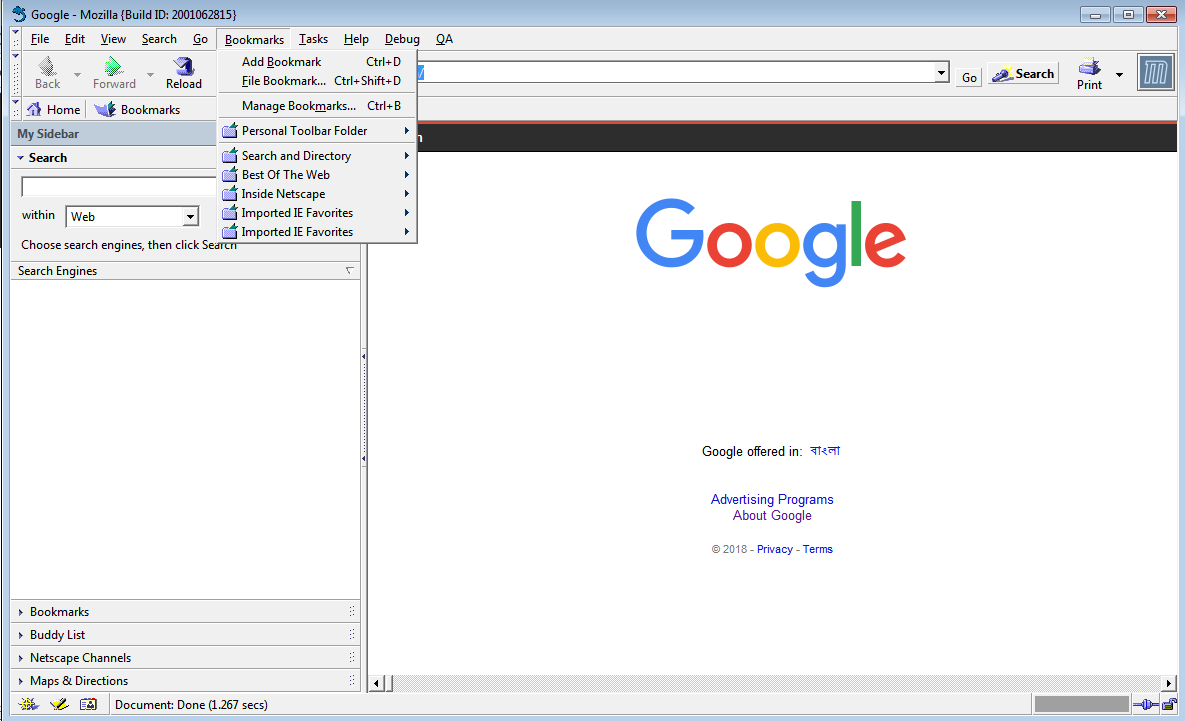Click the Search icon beside the address bar

coord(1022,73)
